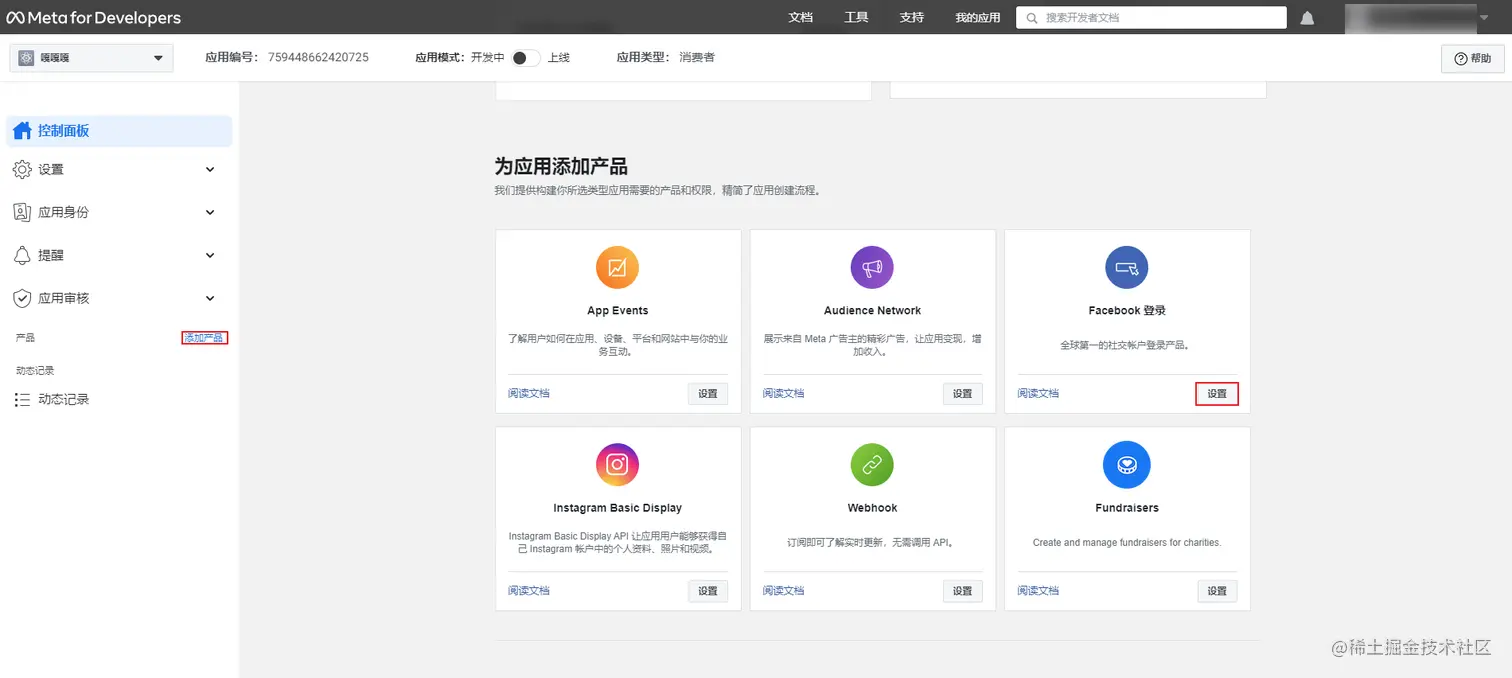Open 工具 in the top navigation
1512x678 pixels.
click(x=856, y=18)
